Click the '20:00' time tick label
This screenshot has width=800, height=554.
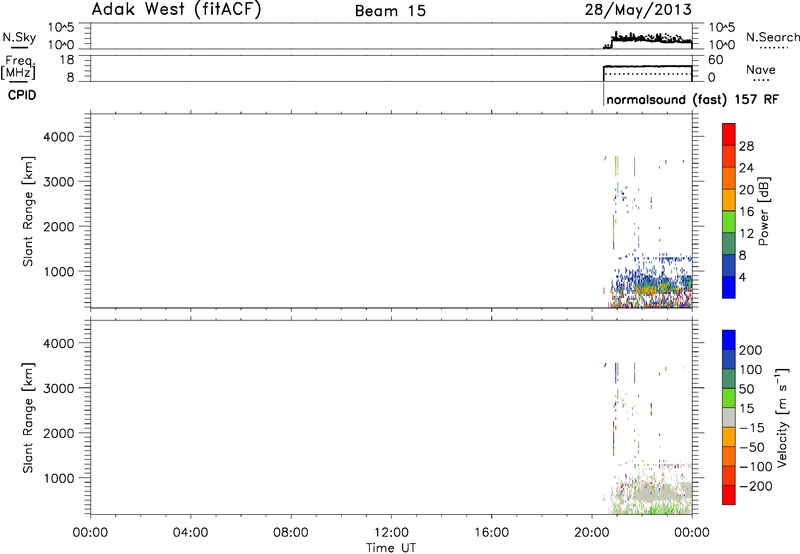[592, 533]
